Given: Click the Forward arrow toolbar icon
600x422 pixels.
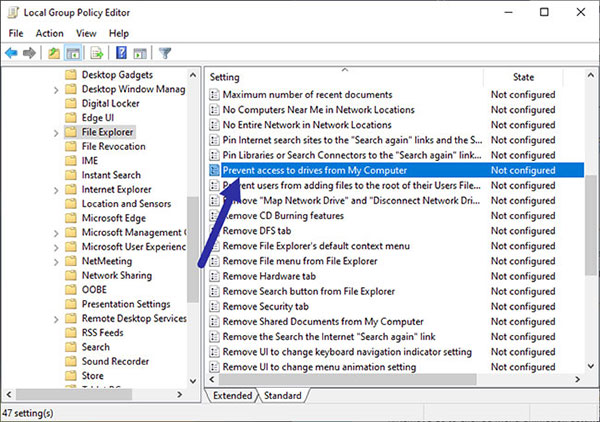Looking at the screenshot, I should 29,53.
